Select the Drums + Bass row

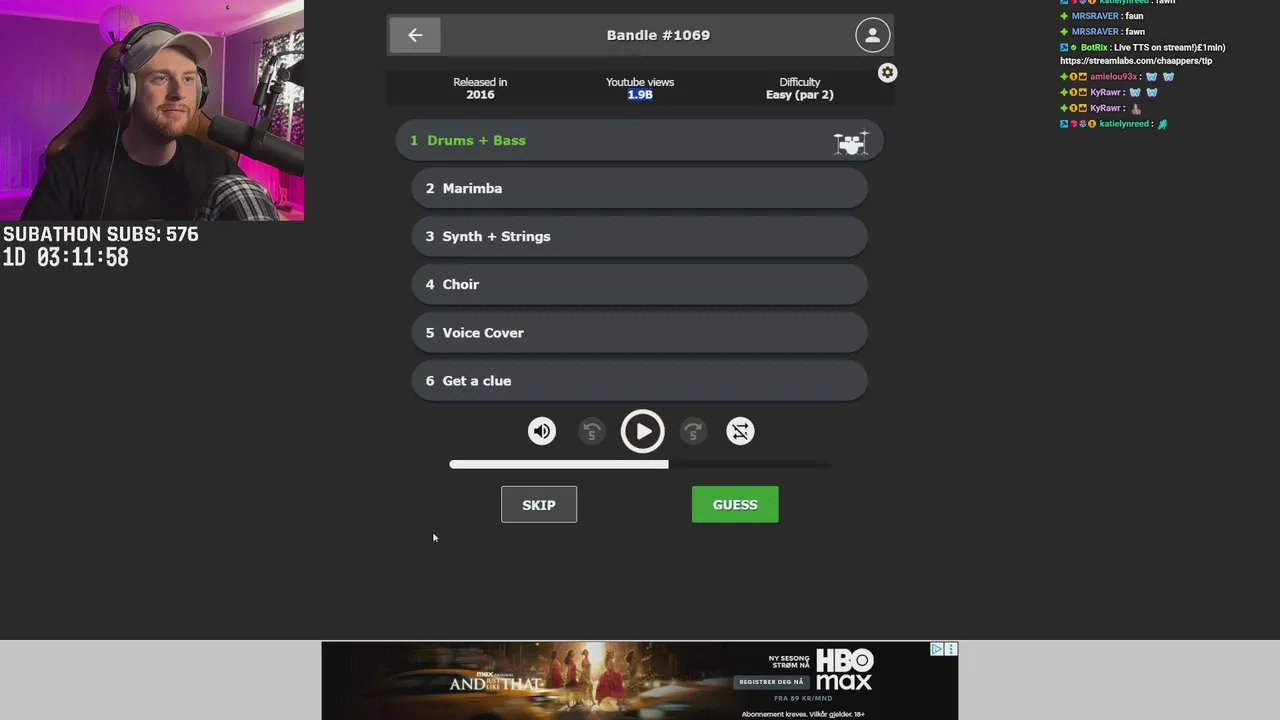[640, 140]
